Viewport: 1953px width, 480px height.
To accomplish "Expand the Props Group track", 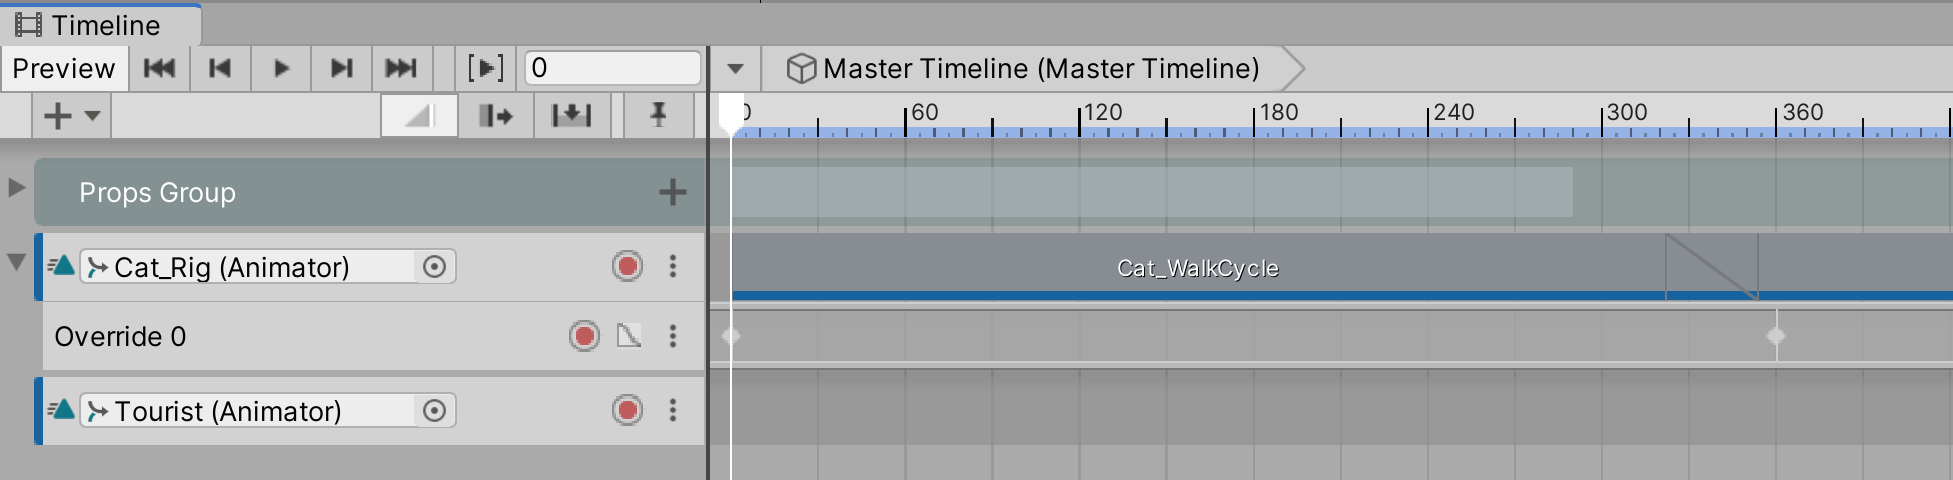I will 16,187.
